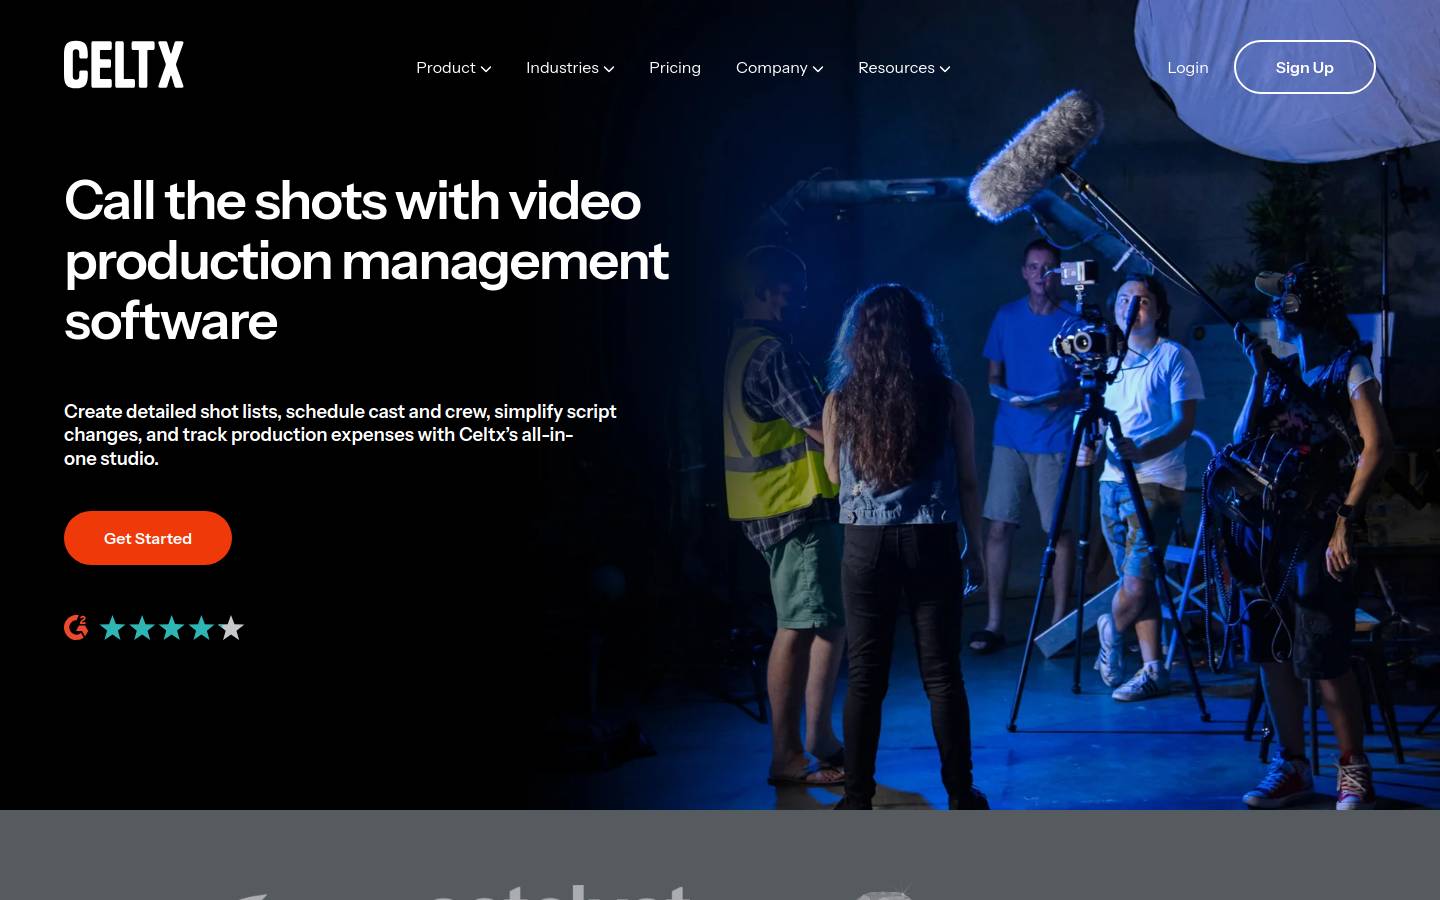Click the CELTX logo

tap(124, 65)
